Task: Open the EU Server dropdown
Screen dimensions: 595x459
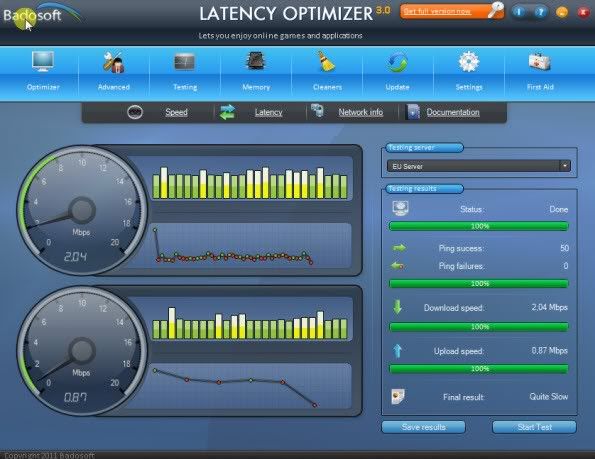Action: 479,166
